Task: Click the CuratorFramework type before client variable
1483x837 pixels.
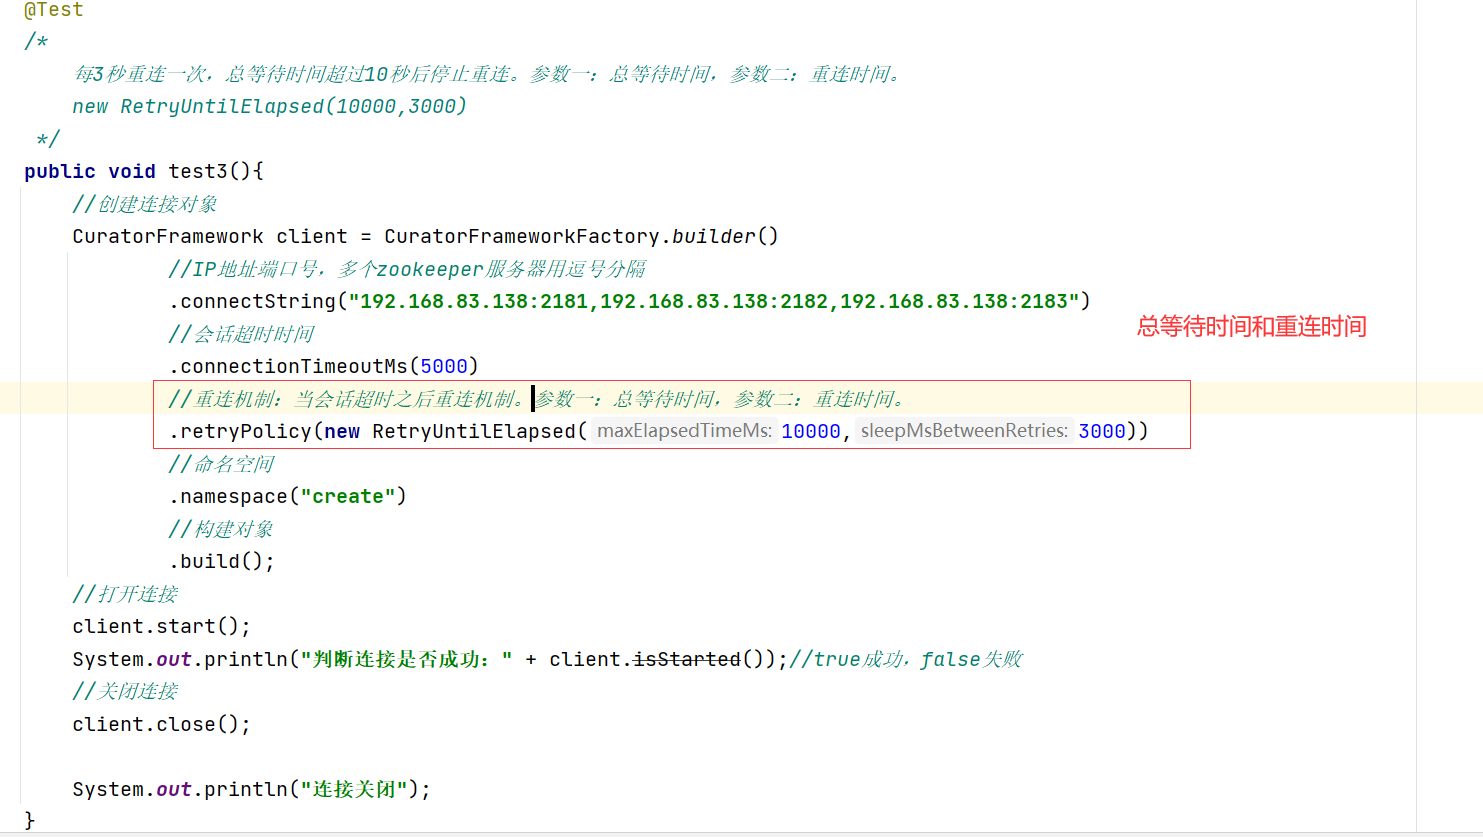Action: pyautogui.click(x=168, y=236)
